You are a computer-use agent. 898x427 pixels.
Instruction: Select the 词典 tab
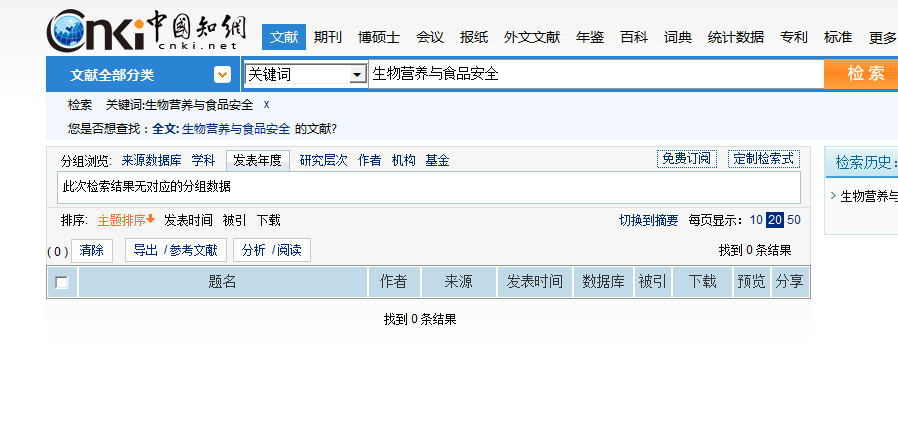pos(678,38)
